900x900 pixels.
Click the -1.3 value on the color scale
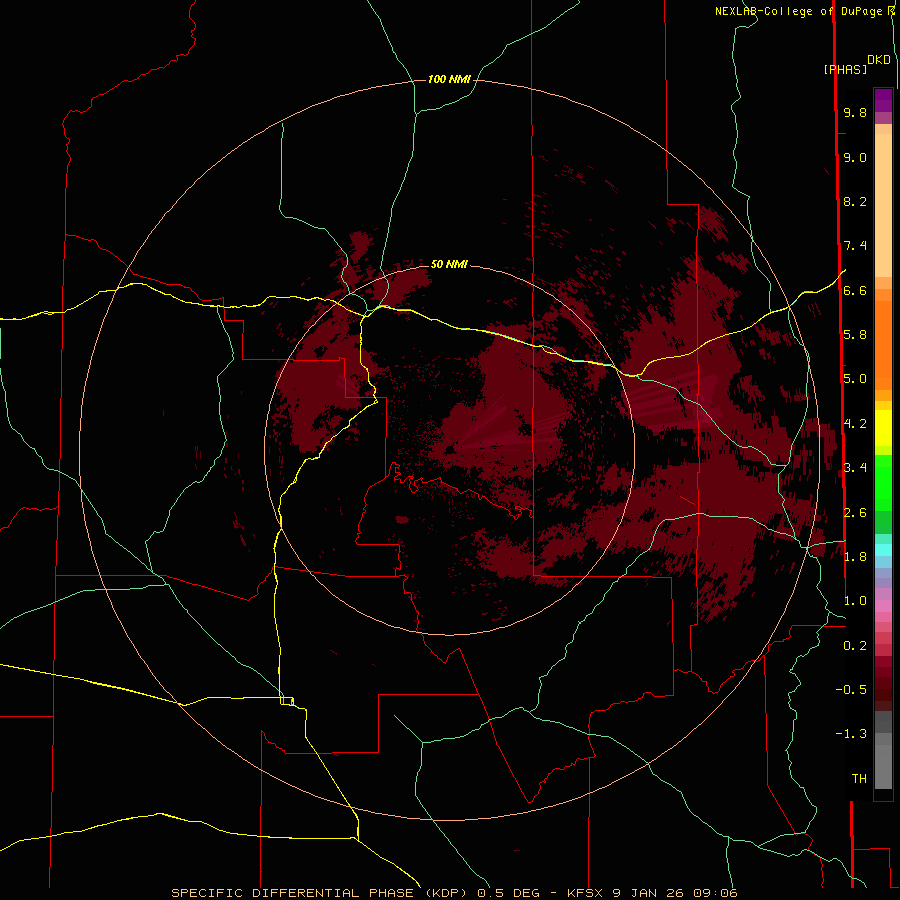point(851,734)
